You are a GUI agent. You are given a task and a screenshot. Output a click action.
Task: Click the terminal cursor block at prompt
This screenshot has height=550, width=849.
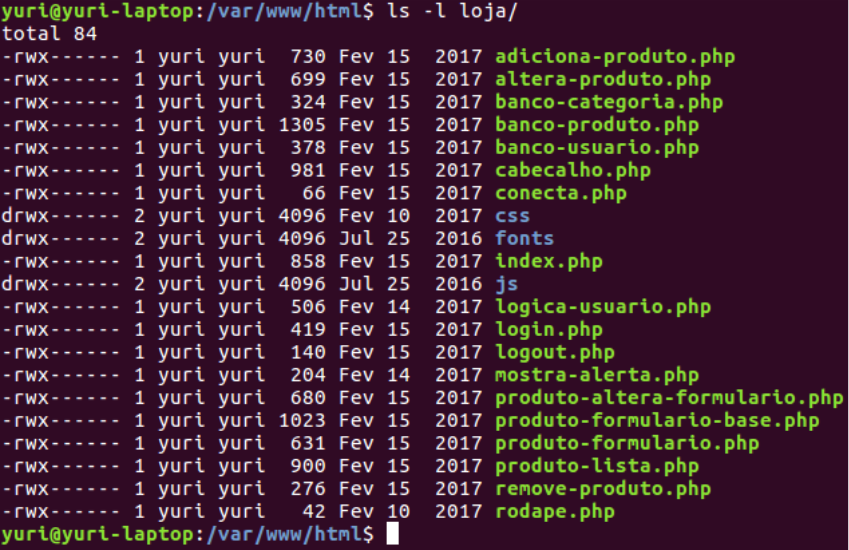392,535
